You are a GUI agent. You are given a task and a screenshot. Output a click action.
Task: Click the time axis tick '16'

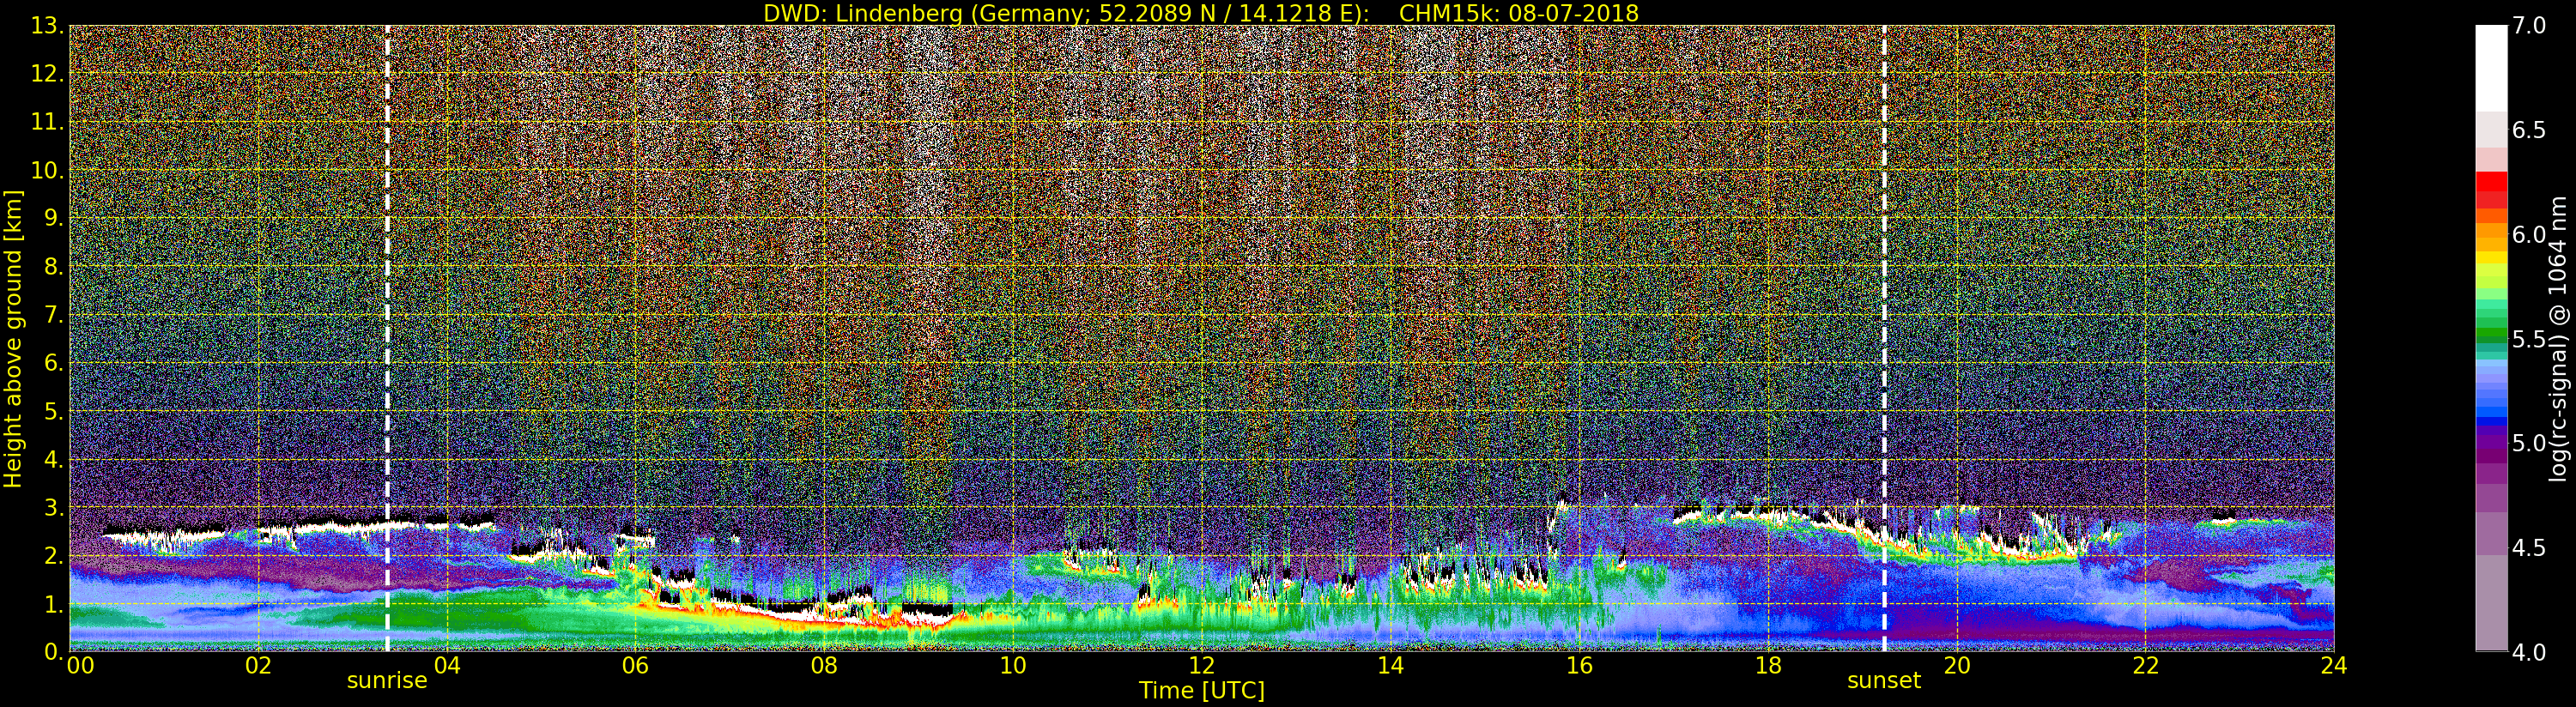[1579, 666]
